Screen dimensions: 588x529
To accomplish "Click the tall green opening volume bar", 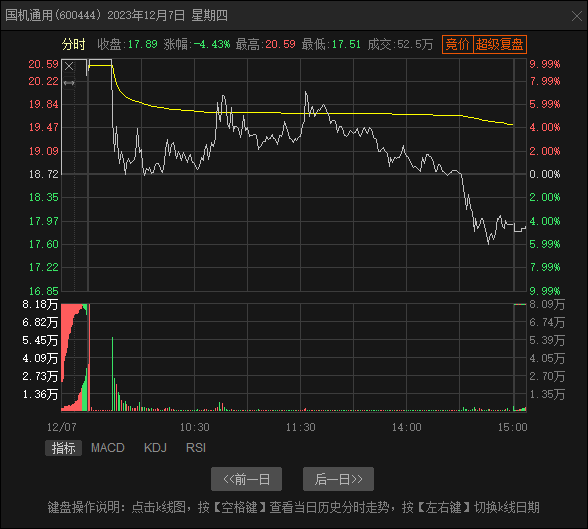I will tap(112, 374).
